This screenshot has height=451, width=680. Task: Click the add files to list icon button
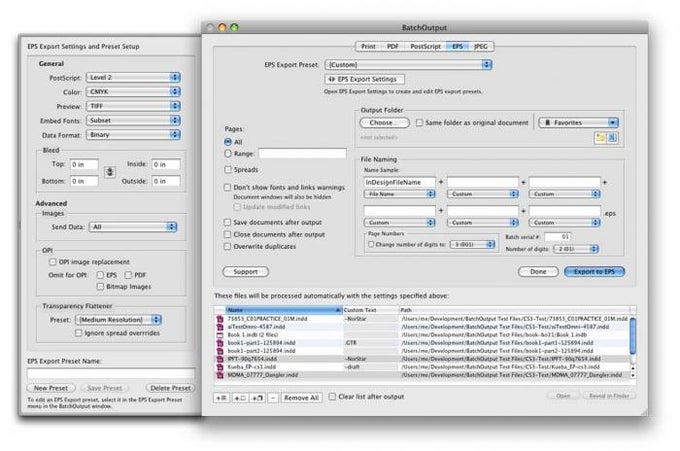click(222, 398)
